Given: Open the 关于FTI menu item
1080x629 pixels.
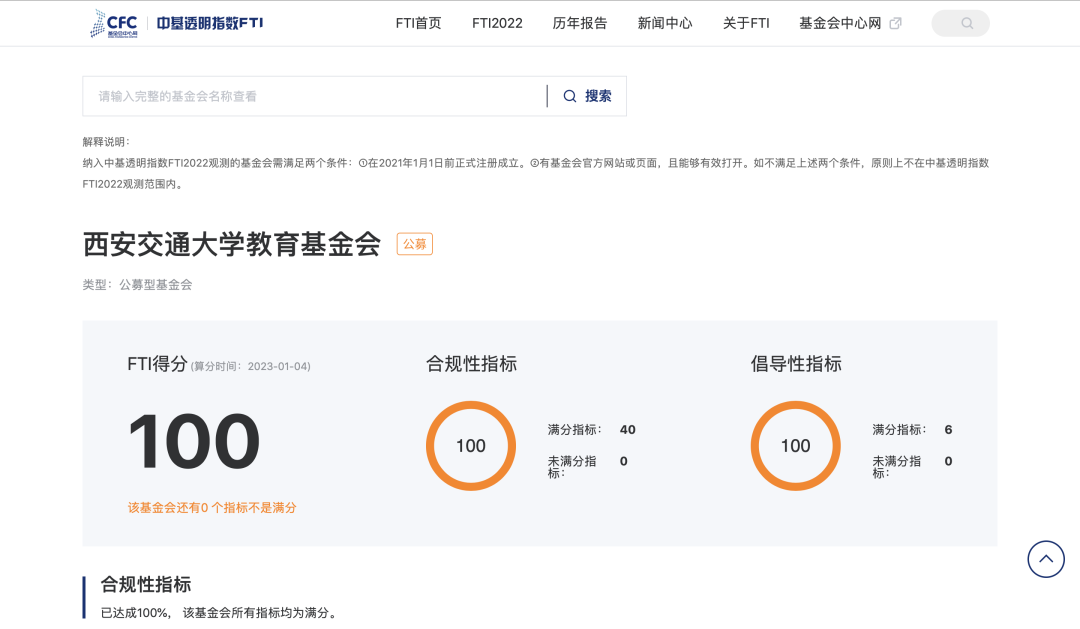Looking at the screenshot, I should (746, 23).
